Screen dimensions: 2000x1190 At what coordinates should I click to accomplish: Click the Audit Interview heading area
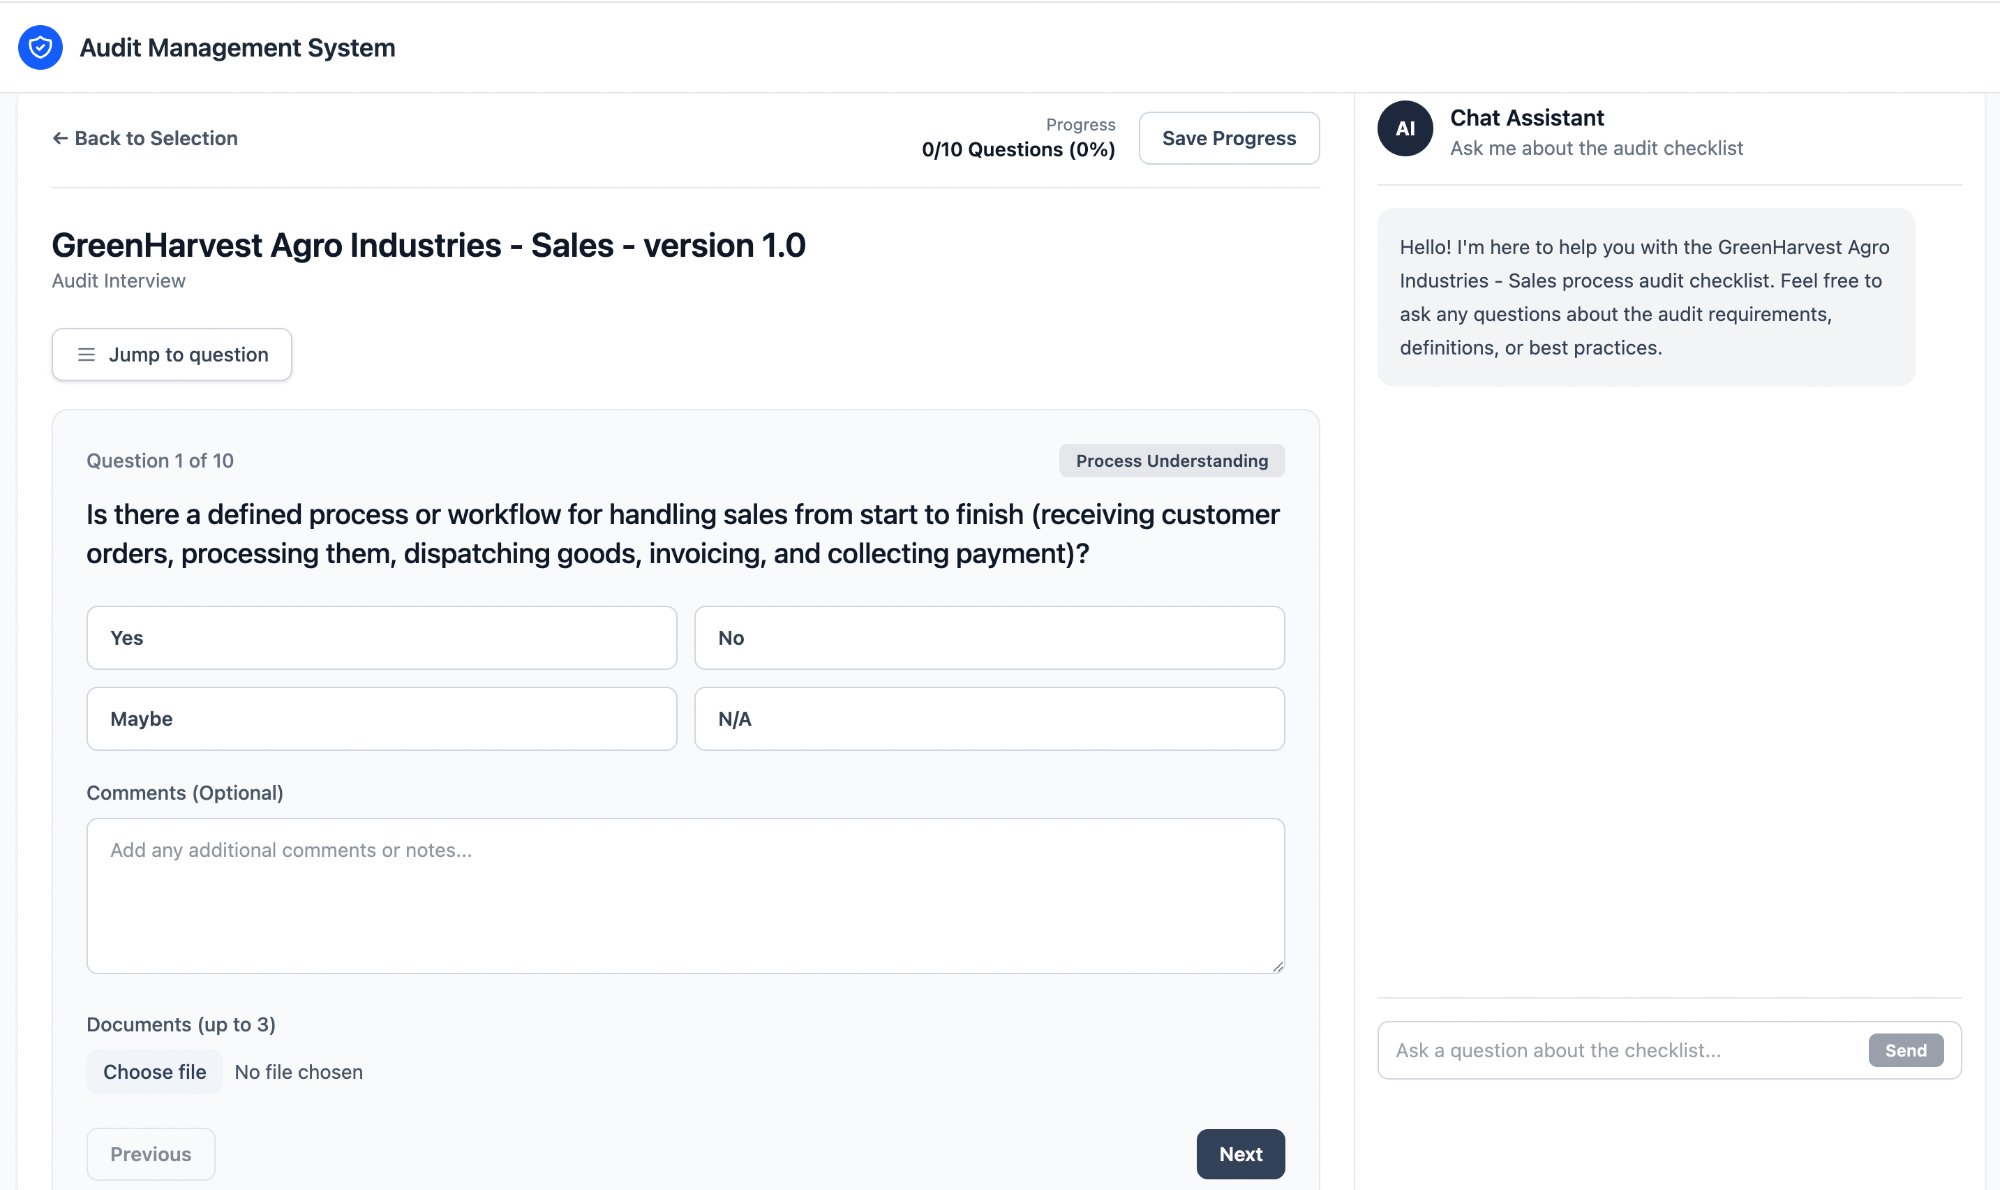118,281
